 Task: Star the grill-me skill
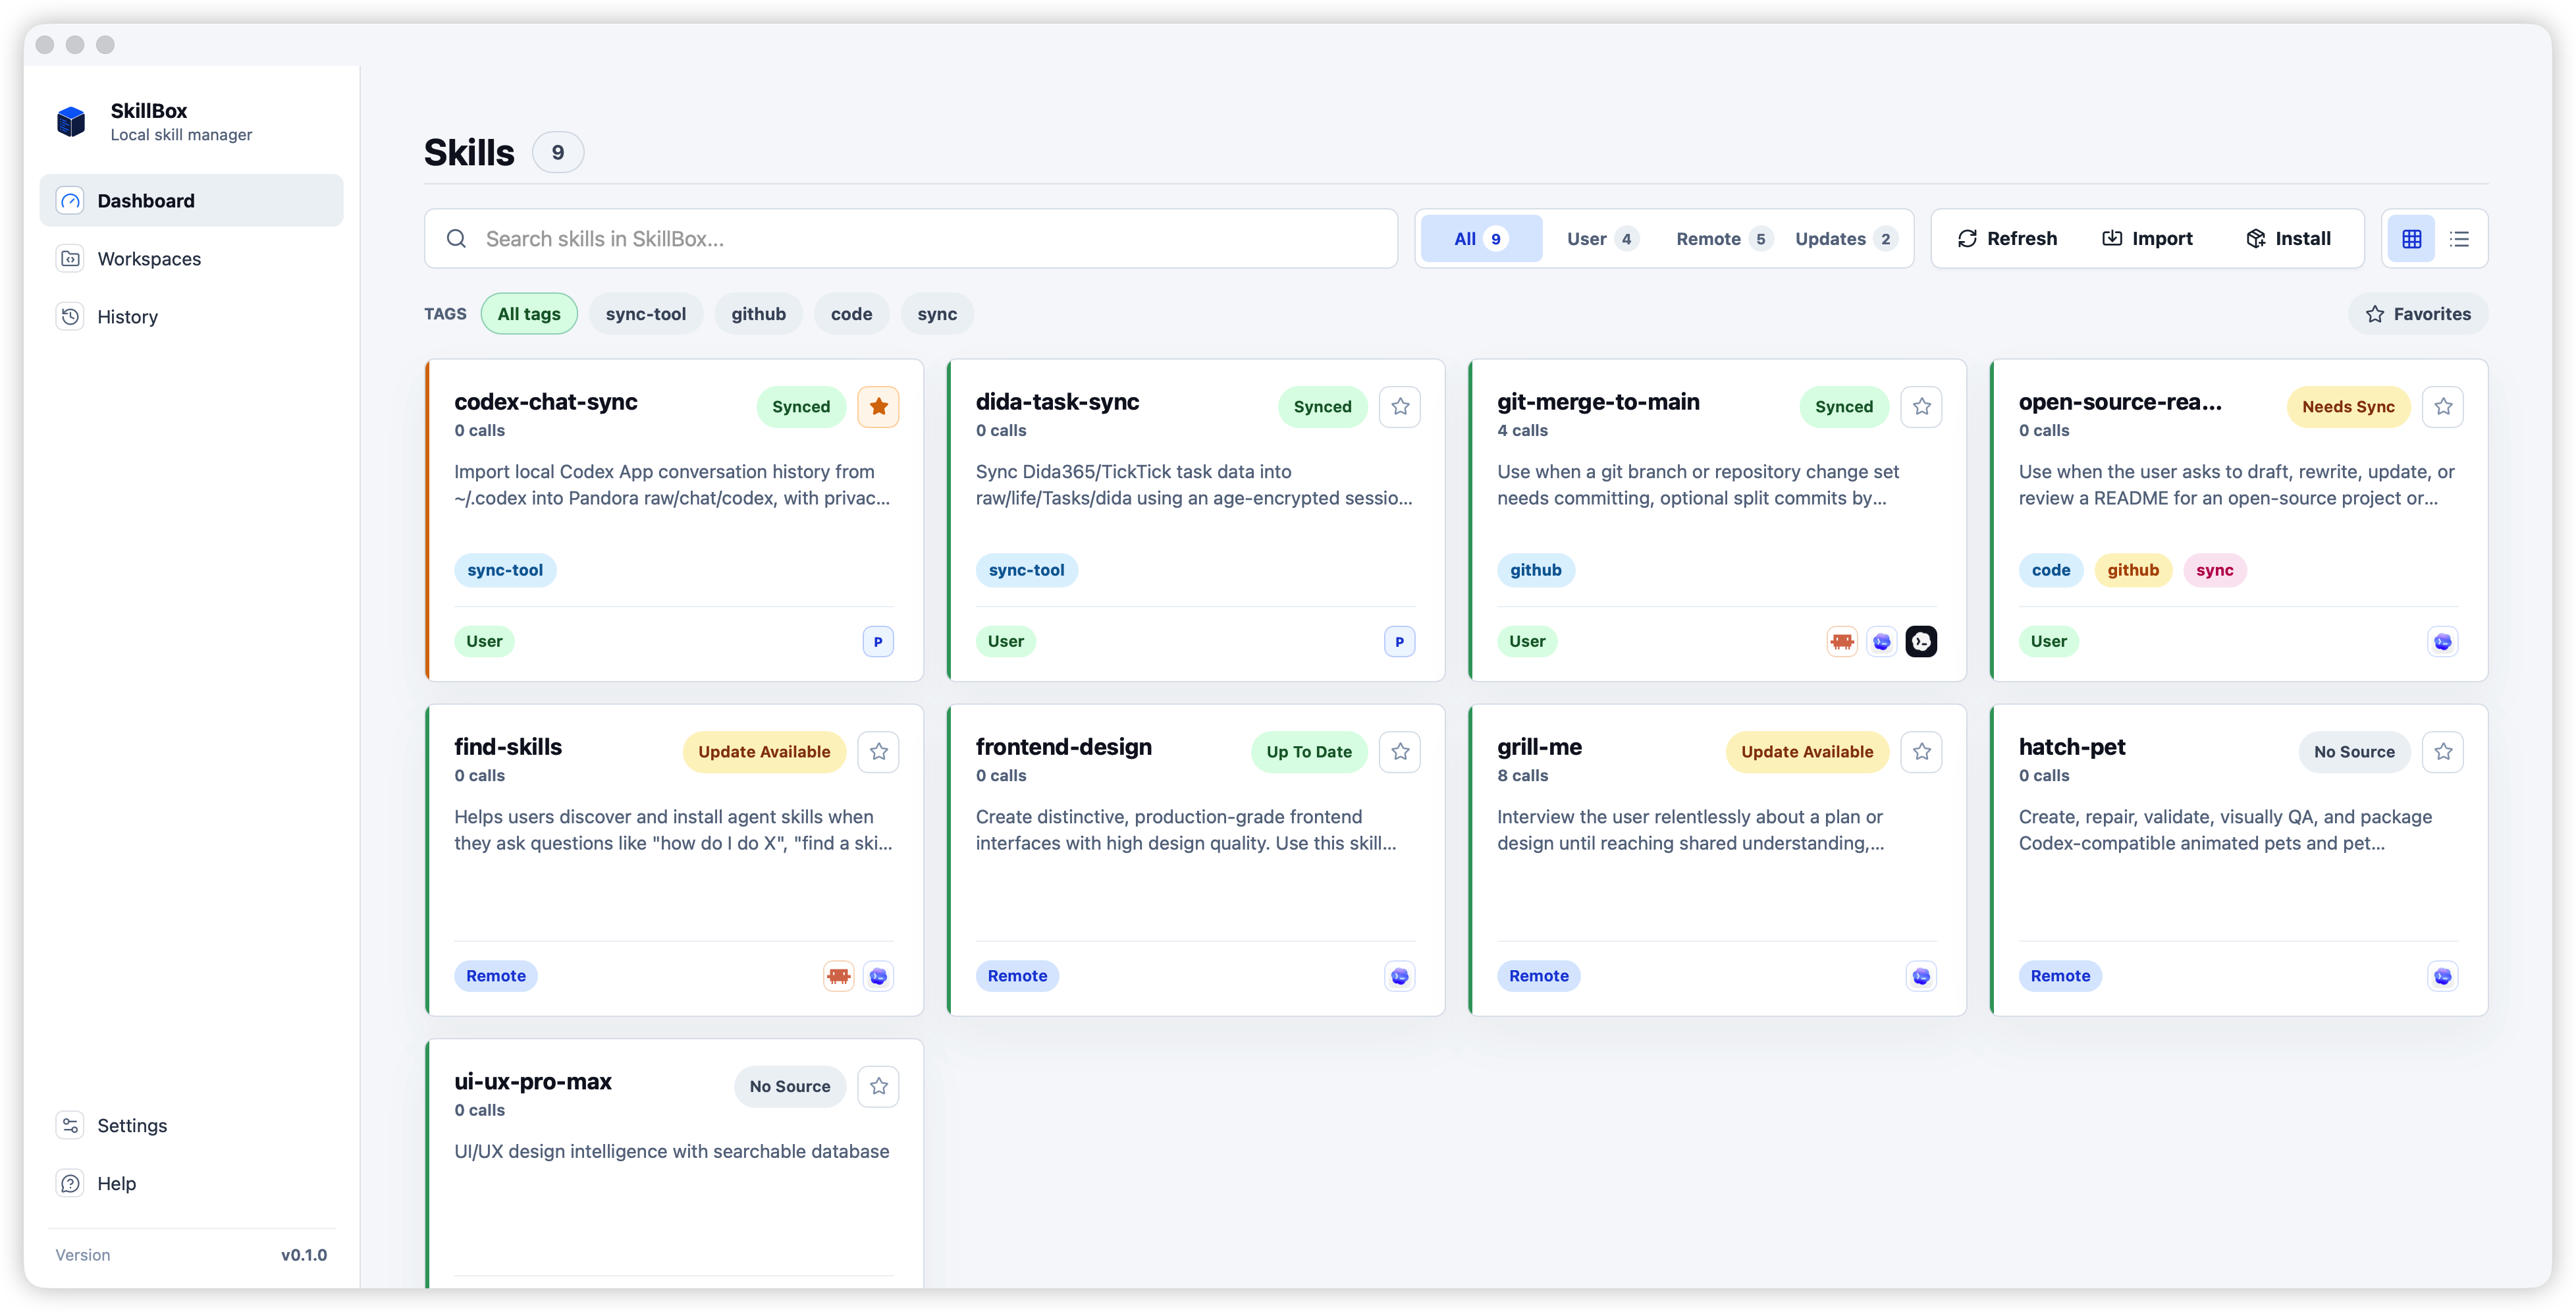tap(1921, 752)
